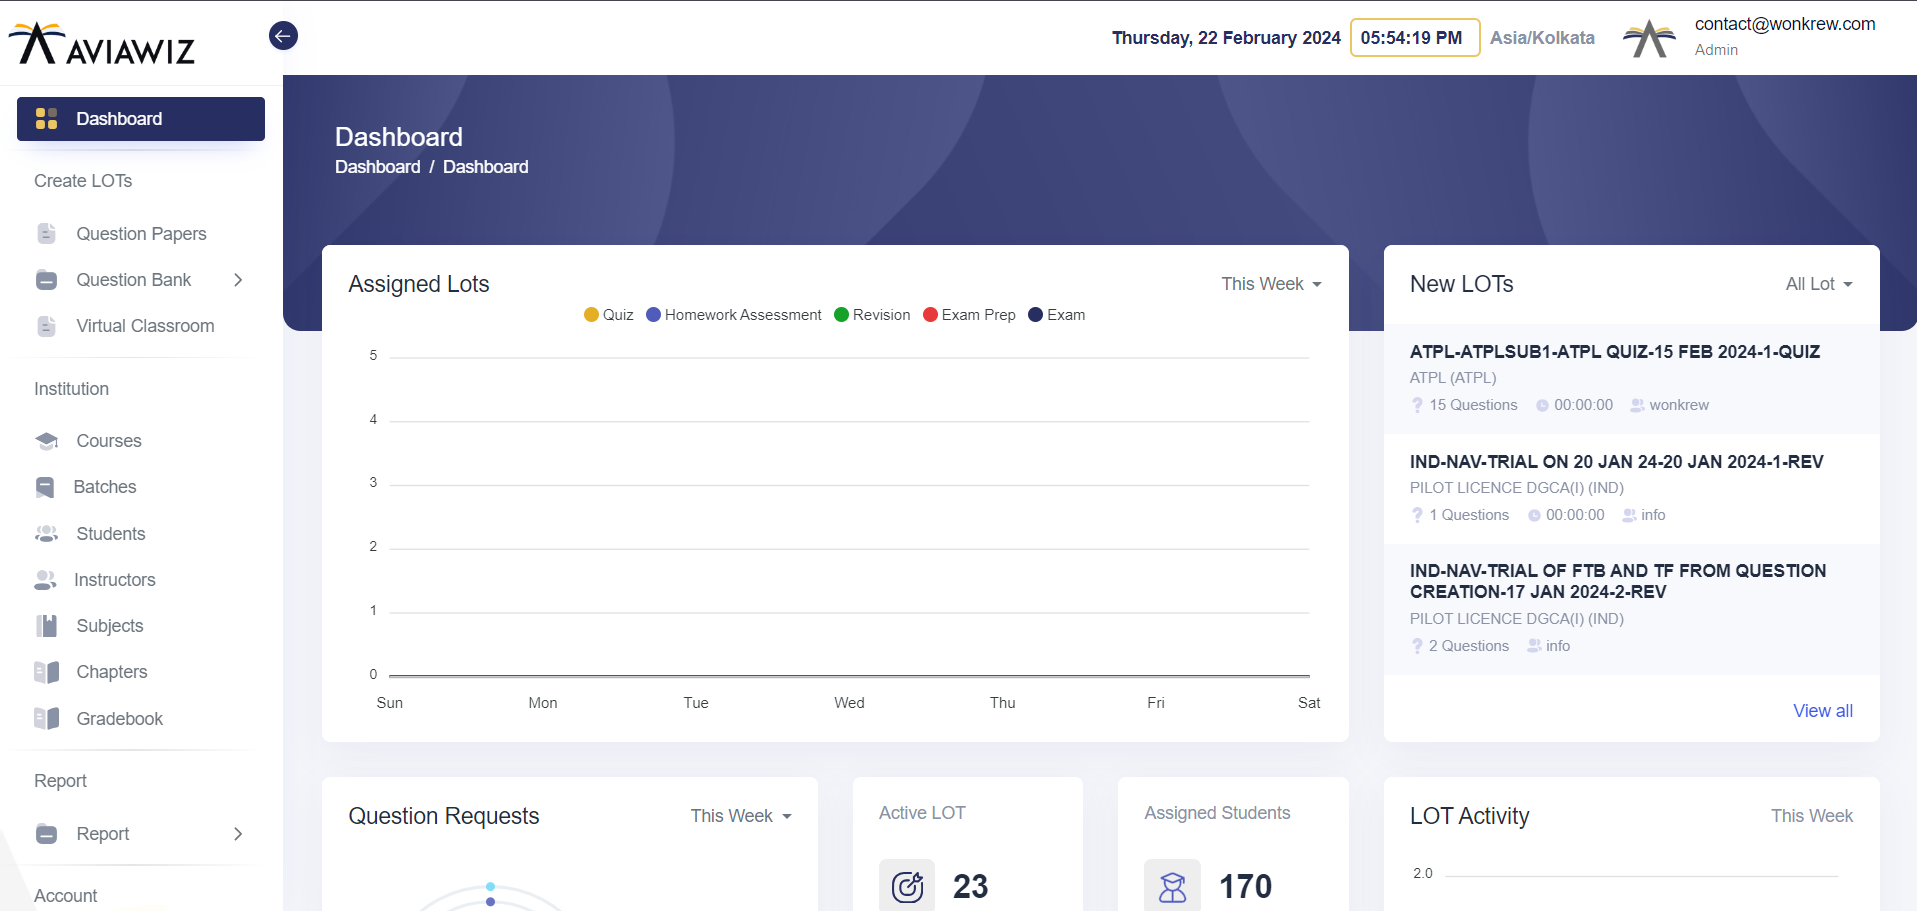Click the Virtual Classroom icon
Image resolution: width=1917 pixels, height=911 pixels.
(x=46, y=326)
